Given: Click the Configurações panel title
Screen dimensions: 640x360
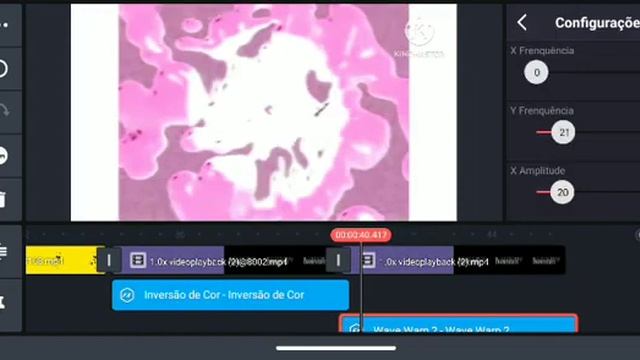Looking at the screenshot, I should (x=598, y=23).
